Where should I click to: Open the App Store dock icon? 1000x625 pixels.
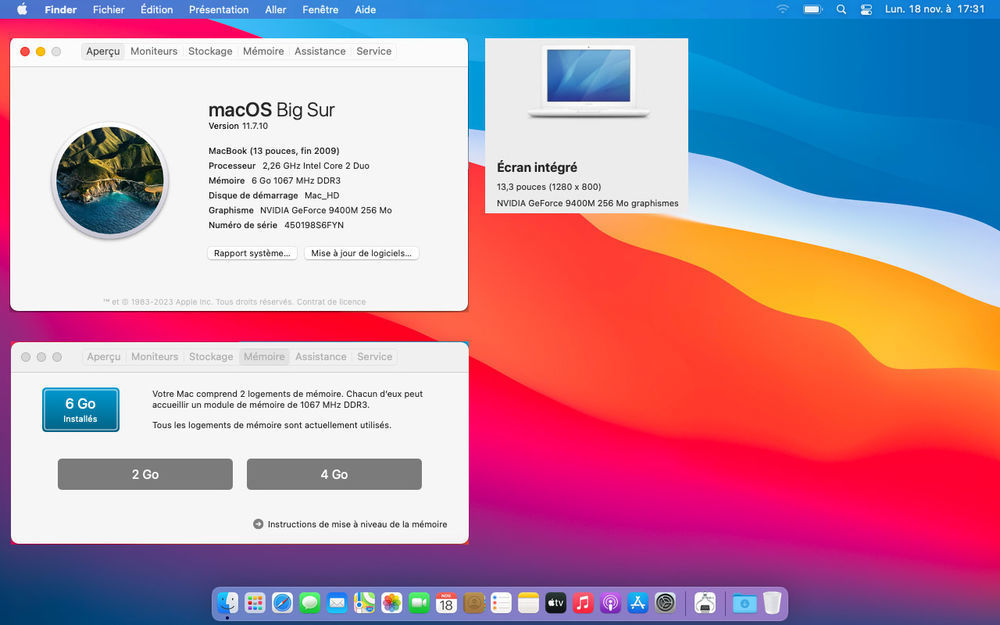pos(638,603)
